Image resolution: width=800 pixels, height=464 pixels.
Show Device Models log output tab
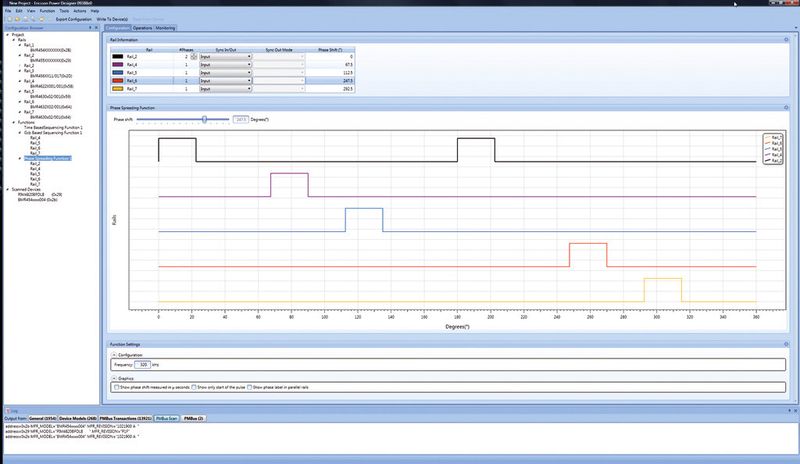(78, 419)
